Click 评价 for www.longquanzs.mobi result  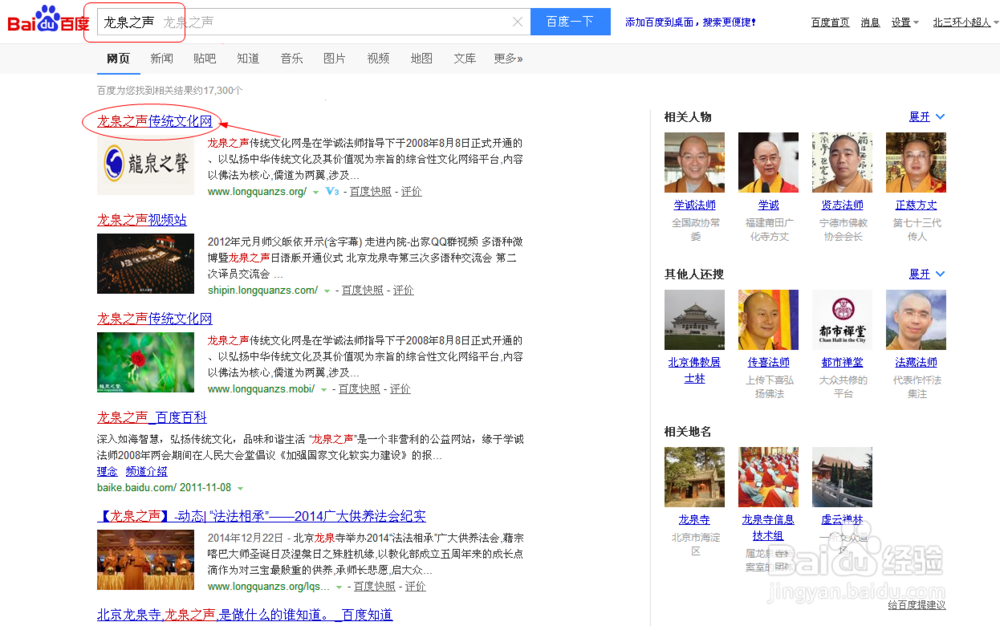(x=400, y=389)
